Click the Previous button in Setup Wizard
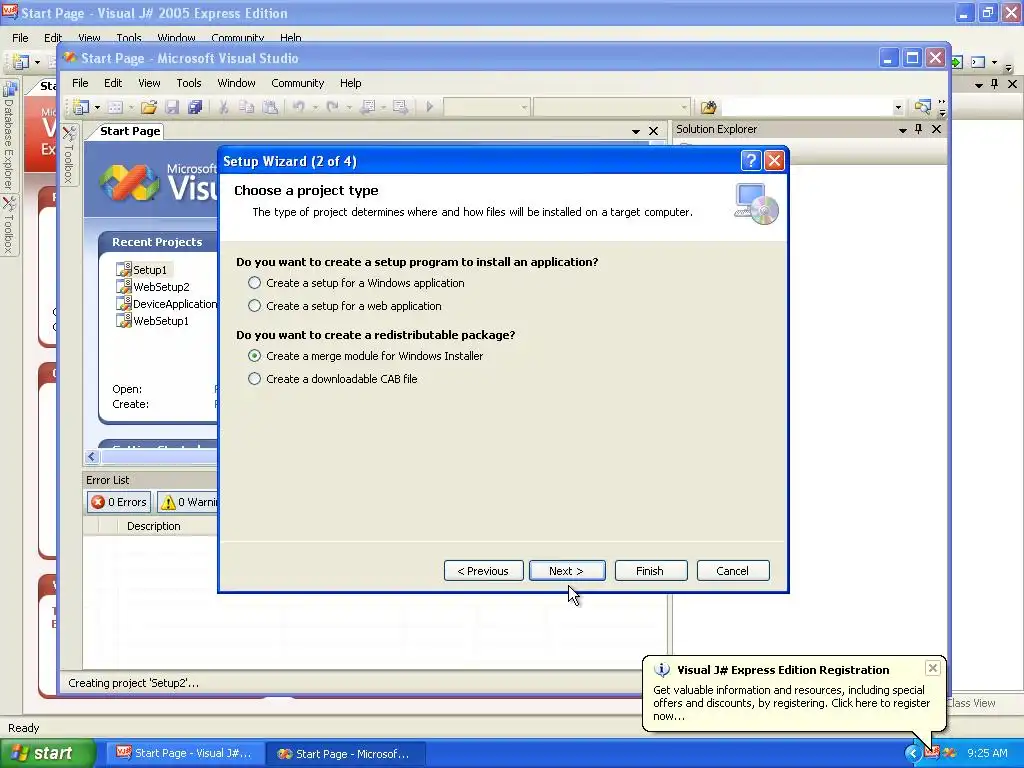This screenshot has width=1024, height=768. 483,571
